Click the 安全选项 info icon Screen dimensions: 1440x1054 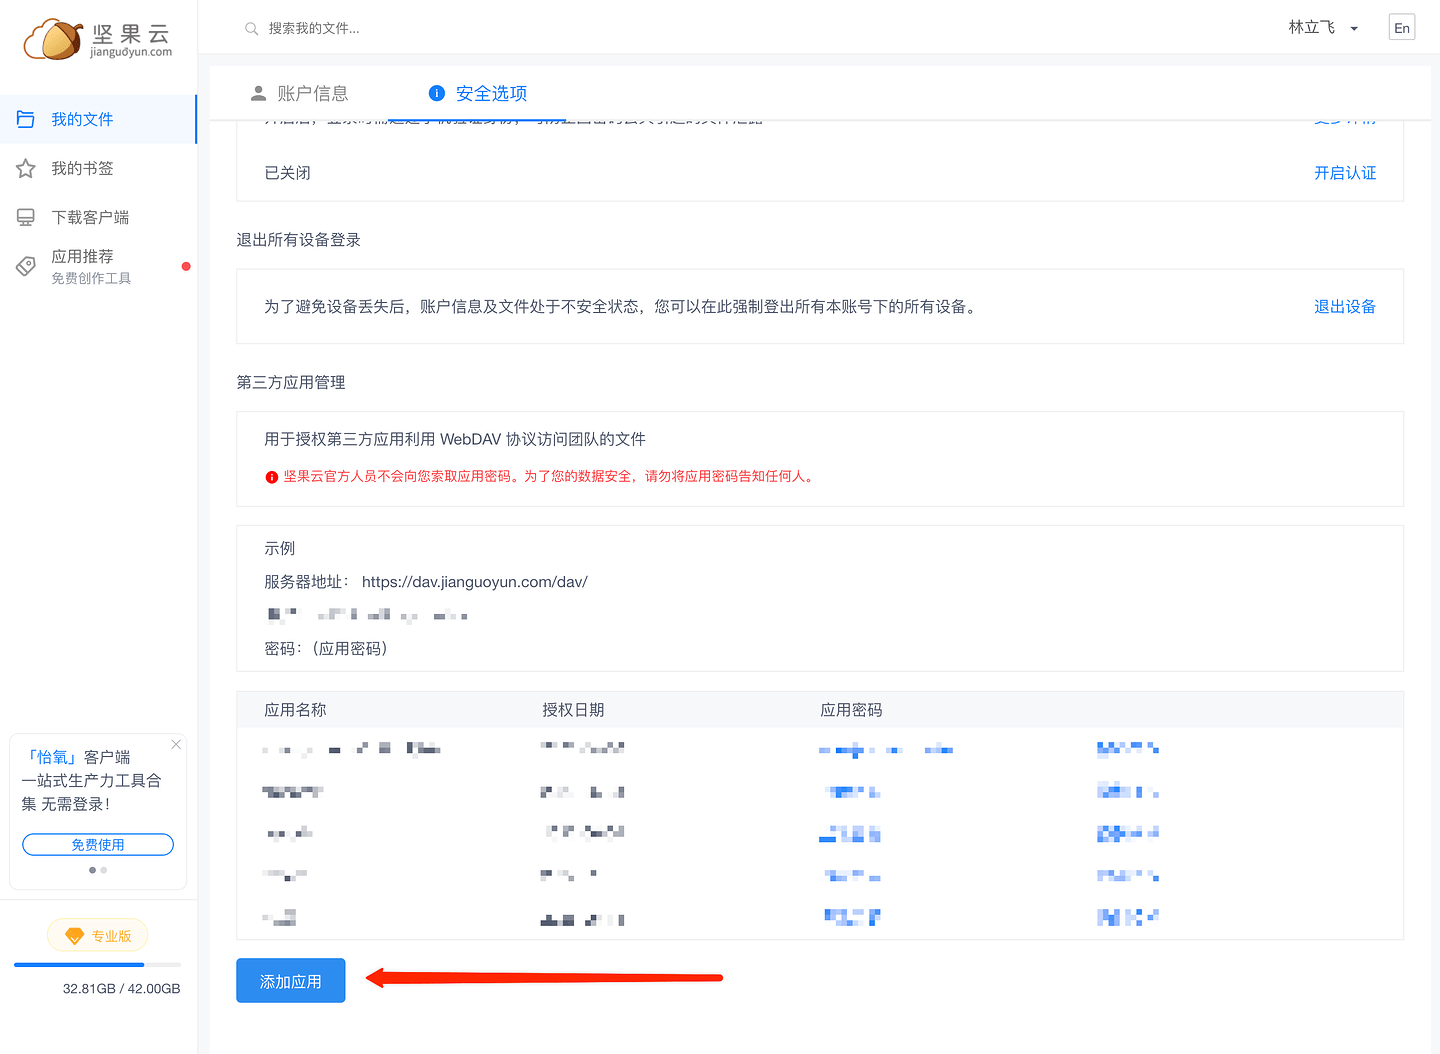tap(437, 93)
